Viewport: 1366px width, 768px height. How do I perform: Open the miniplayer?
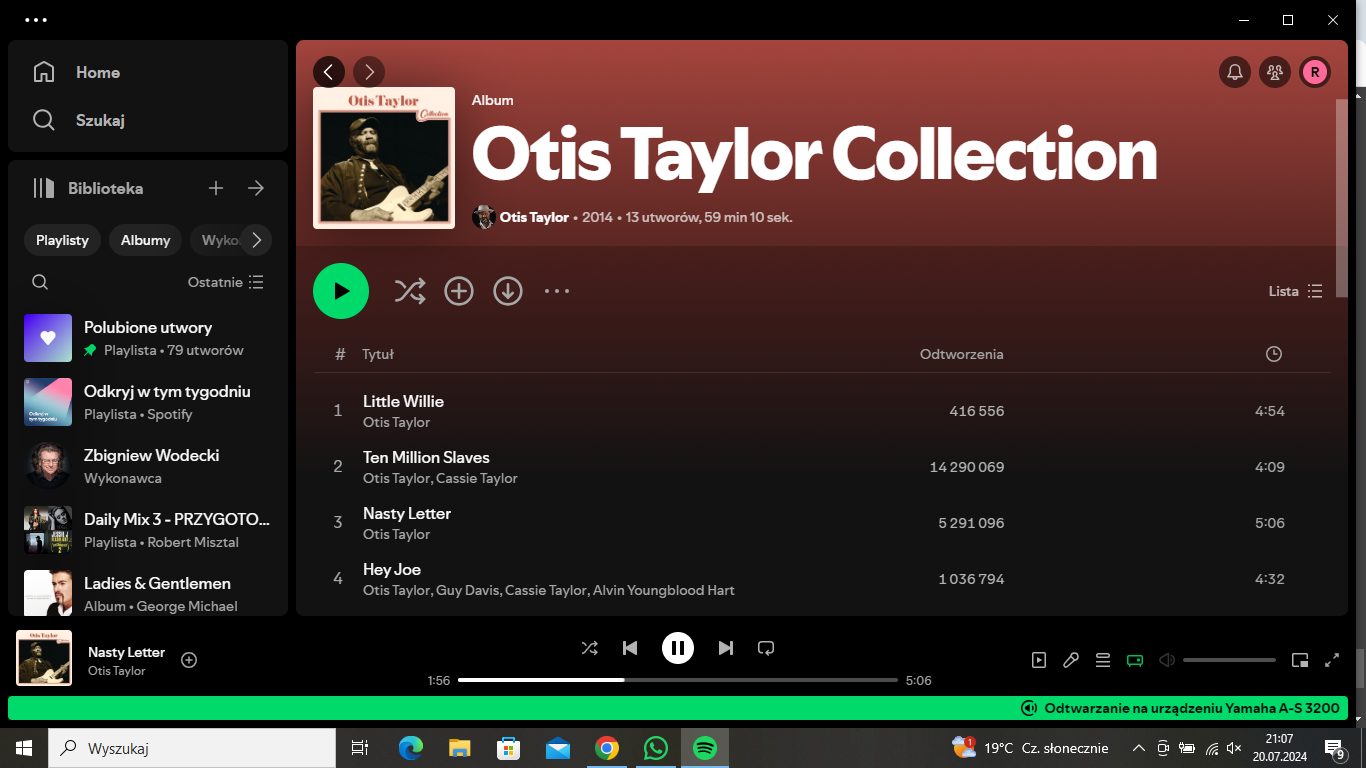[x=1300, y=660]
